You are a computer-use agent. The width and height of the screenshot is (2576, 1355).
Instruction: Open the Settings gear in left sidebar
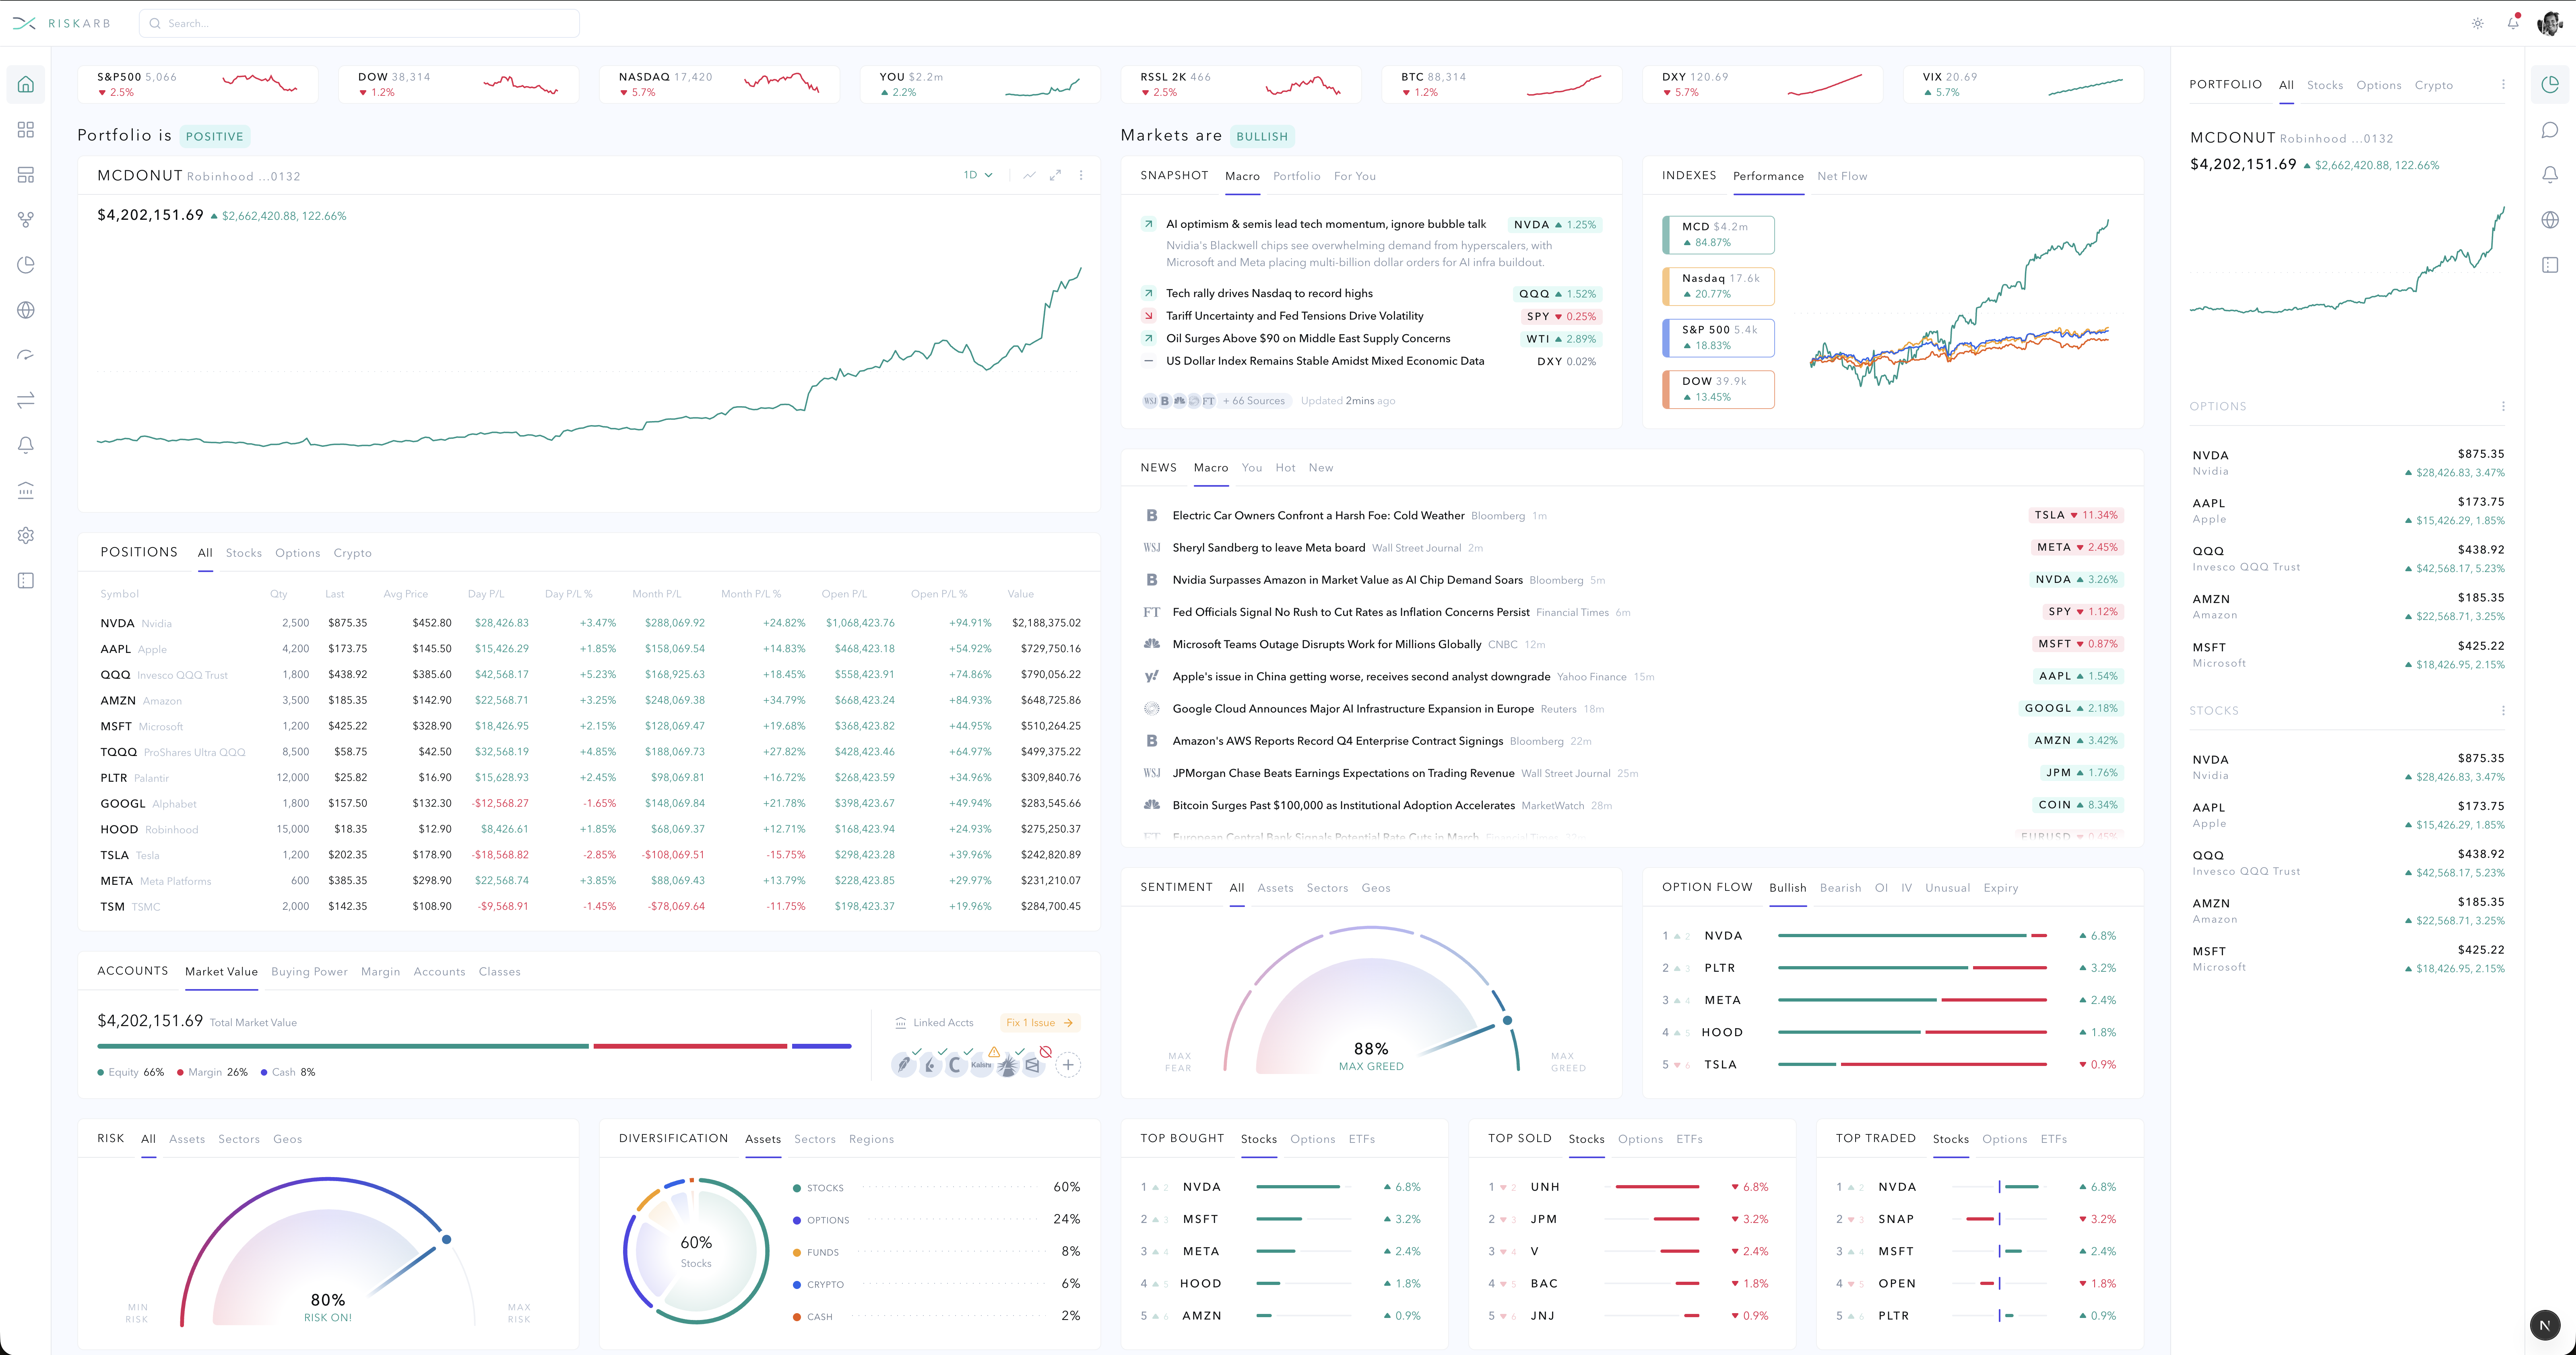pyautogui.click(x=26, y=535)
